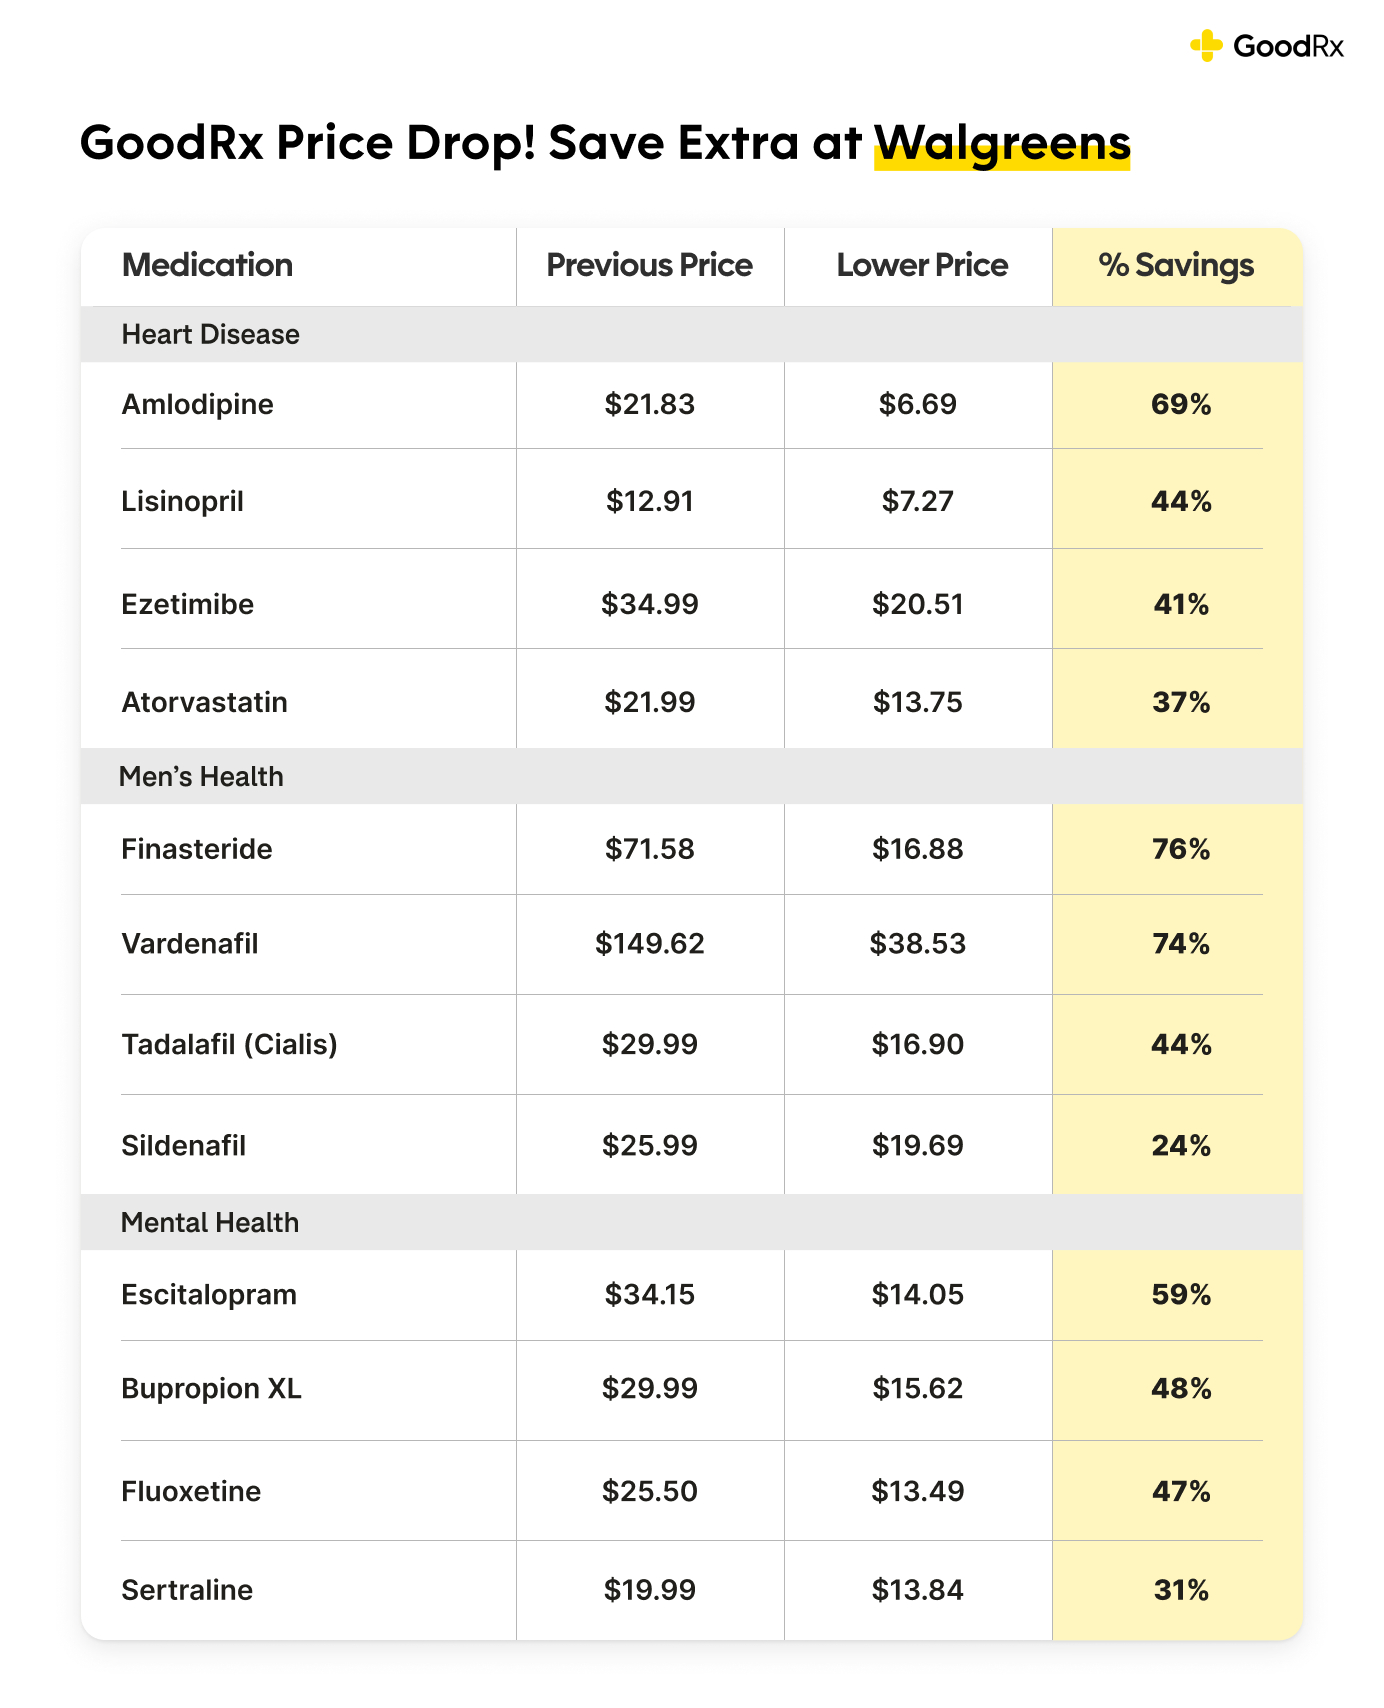
Task: Click the Vardenafil previous price $149.62
Action: click(649, 943)
